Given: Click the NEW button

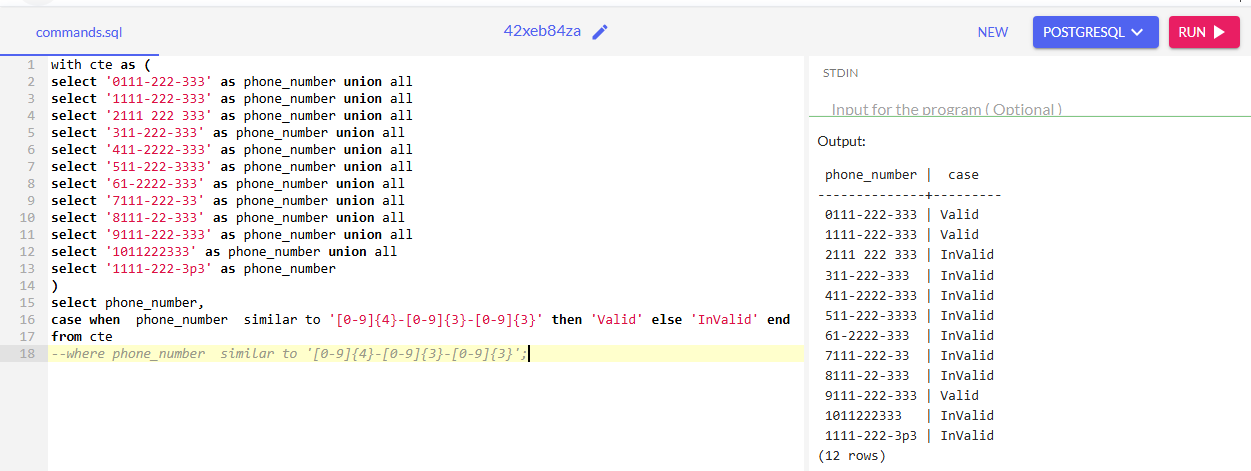Looking at the screenshot, I should (x=993, y=32).
